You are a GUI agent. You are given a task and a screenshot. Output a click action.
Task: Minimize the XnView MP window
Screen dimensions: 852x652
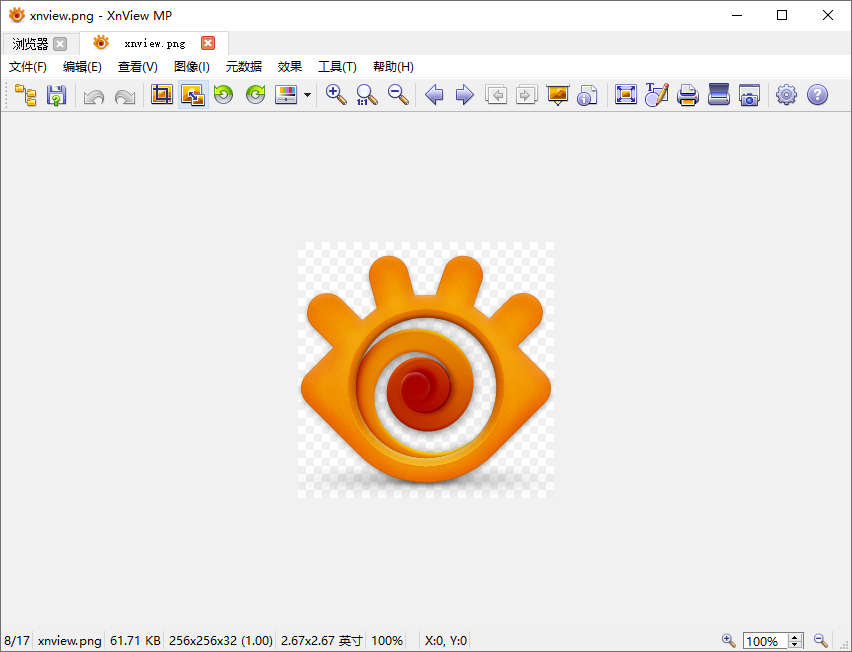737,15
